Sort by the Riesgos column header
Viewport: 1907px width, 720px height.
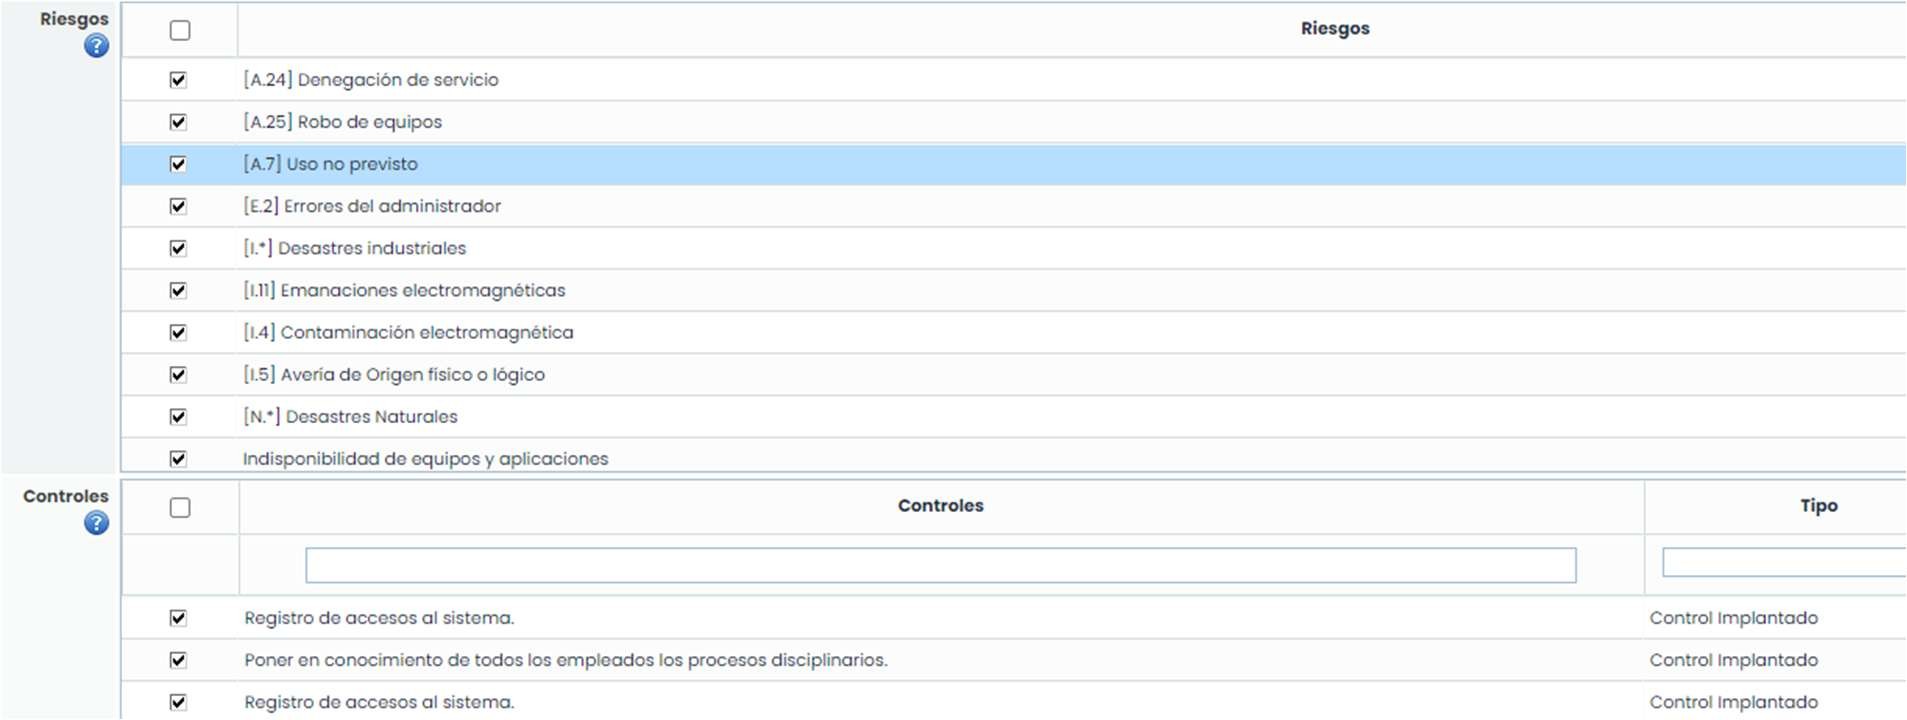point(1334,29)
